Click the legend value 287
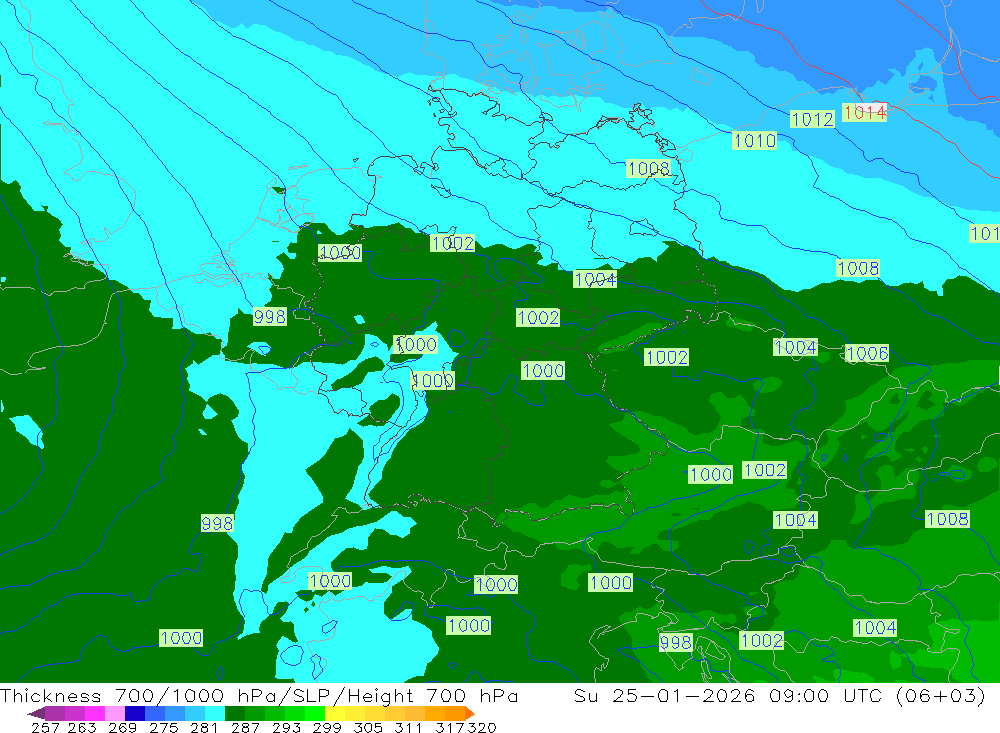Viewport: 1000px width, 733px height. point(245,727)
